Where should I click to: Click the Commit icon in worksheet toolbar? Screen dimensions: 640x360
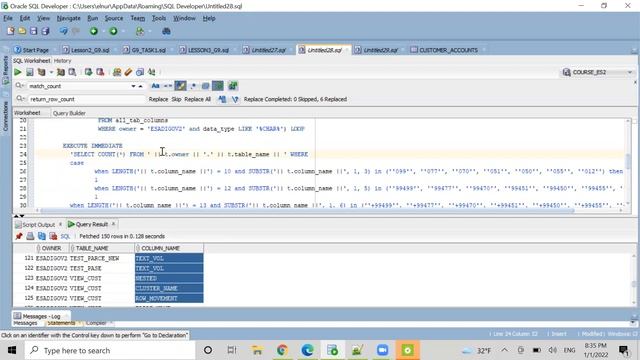88,72
